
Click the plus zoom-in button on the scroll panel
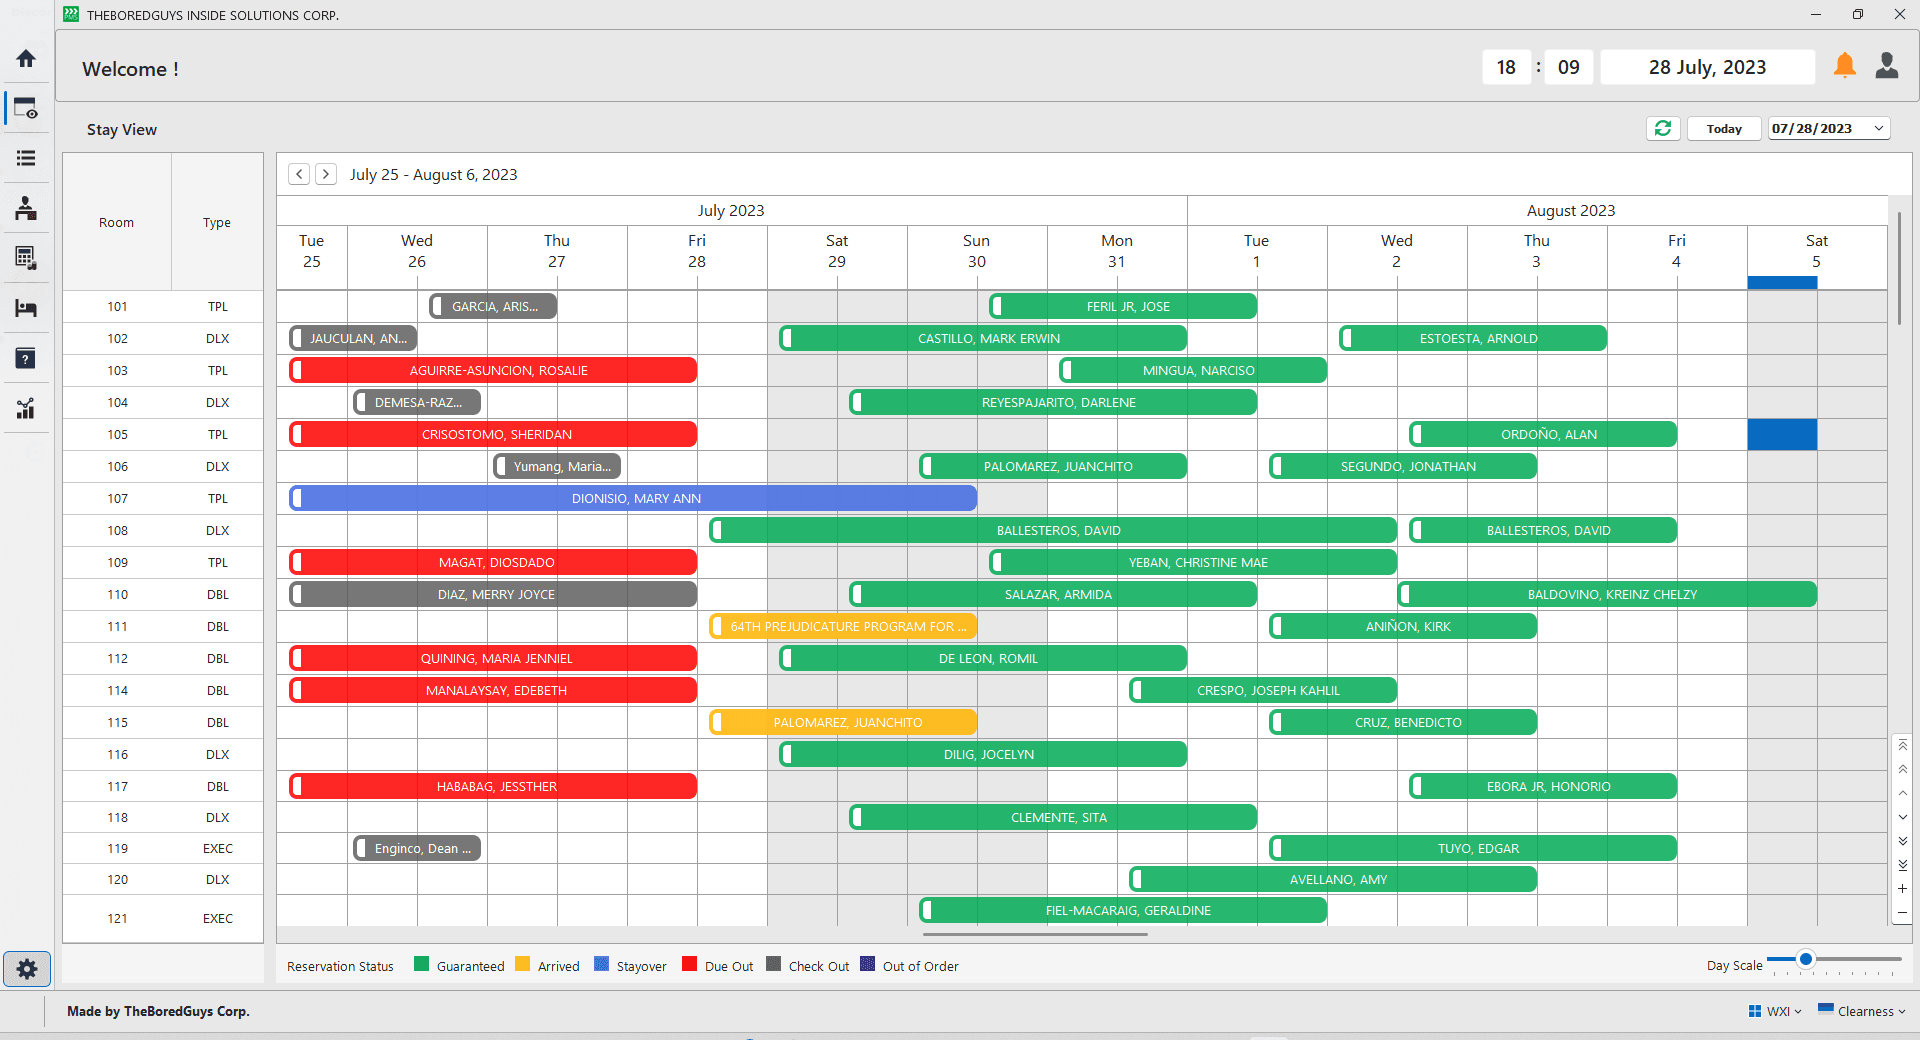coord(1902,889)
